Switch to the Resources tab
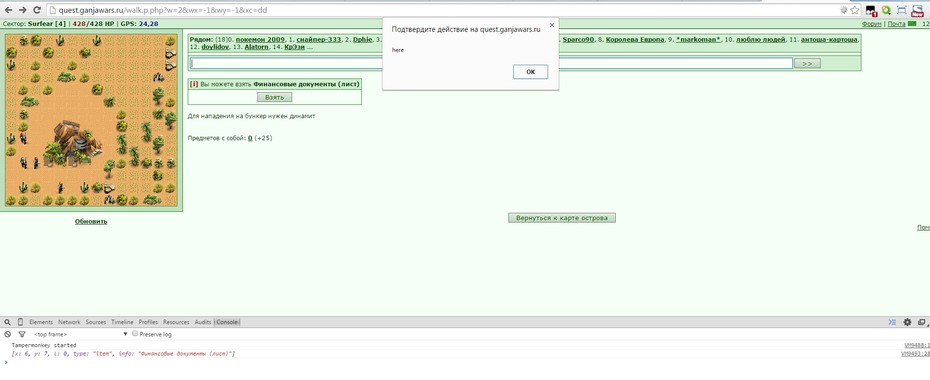The width and height of the screenshot is (930, 380). tap(176, 322)
